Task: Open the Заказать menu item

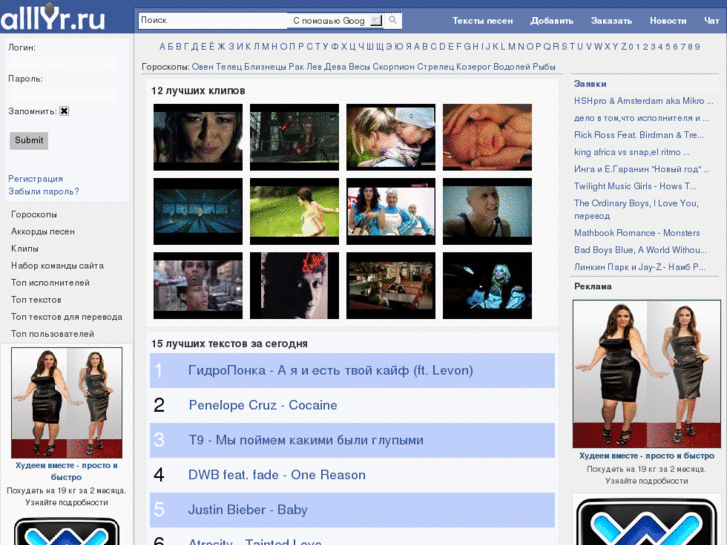Action: click(611, 20)
